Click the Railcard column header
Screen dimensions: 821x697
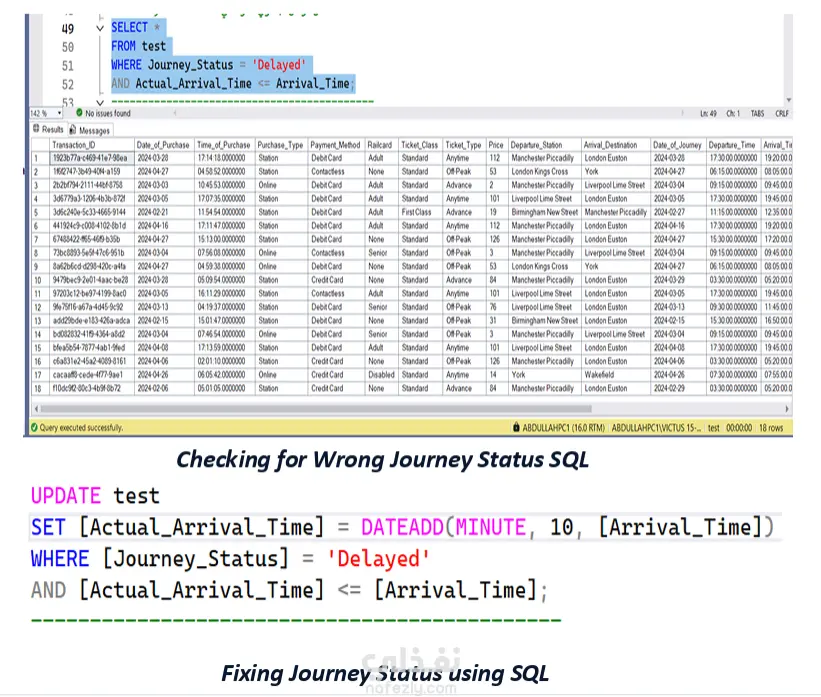(x=381, y=145)
